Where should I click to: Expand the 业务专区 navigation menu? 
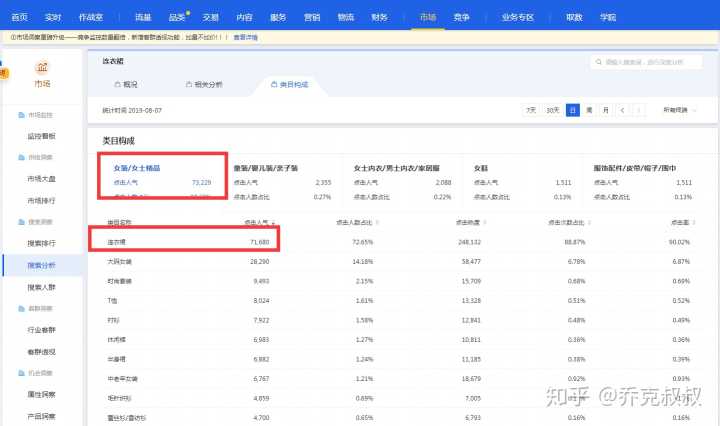click(x=523, y=17)
